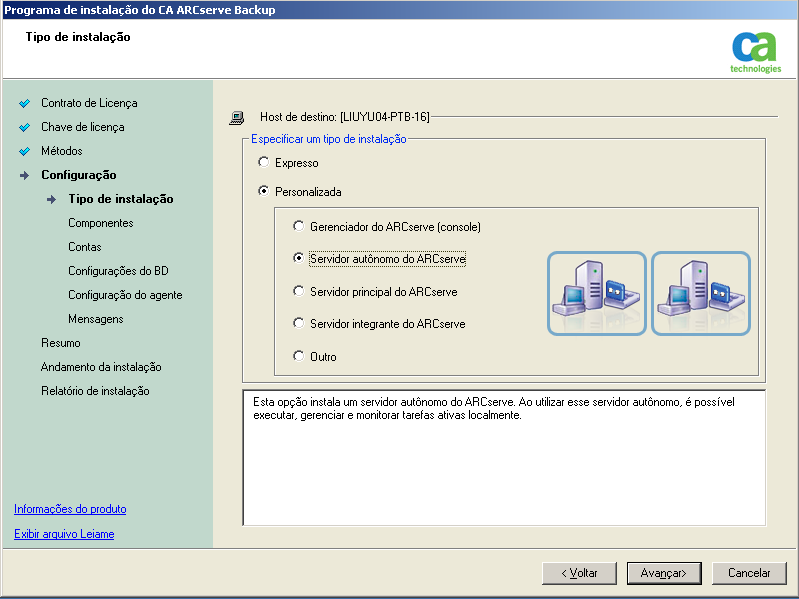
Task: Select the Contrato de Licença step
Action: click(89, 103)
